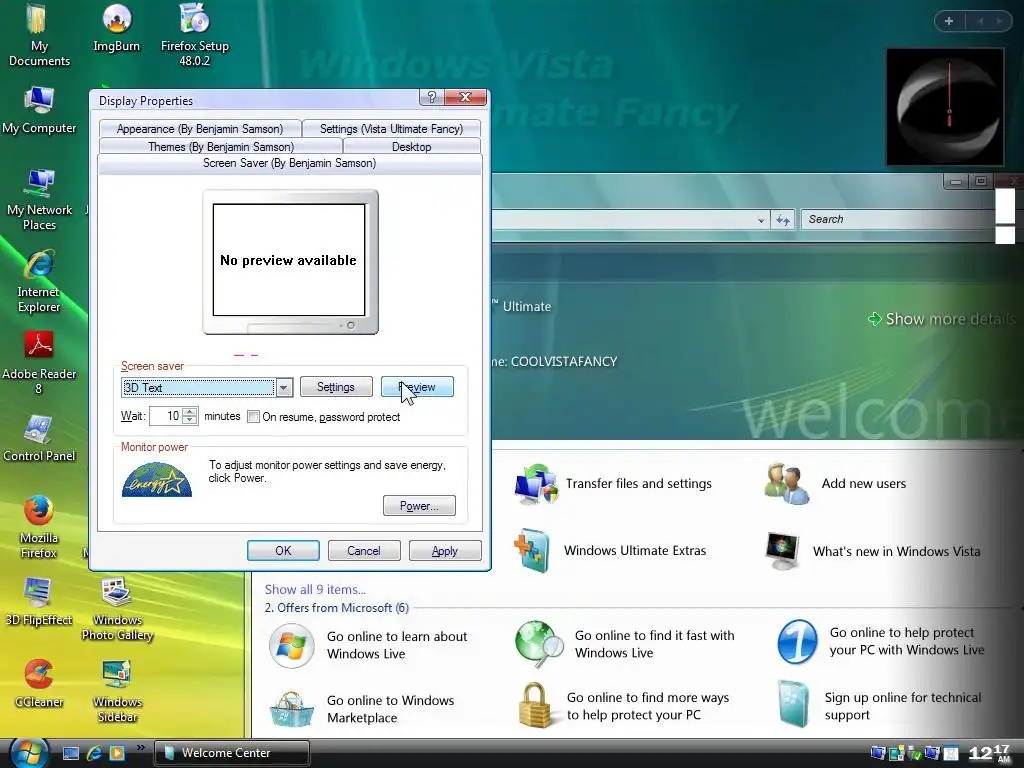Open Add new users item
Viewport: 1024px width, 768px height.
coord(835,484)
